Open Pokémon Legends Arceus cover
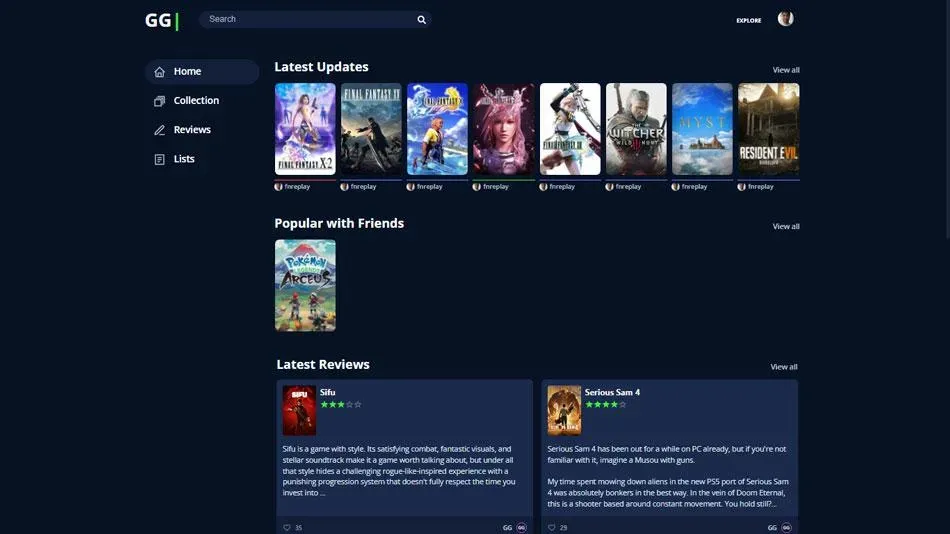The height and width of the screenshot is (534, 950). (305, 285)
